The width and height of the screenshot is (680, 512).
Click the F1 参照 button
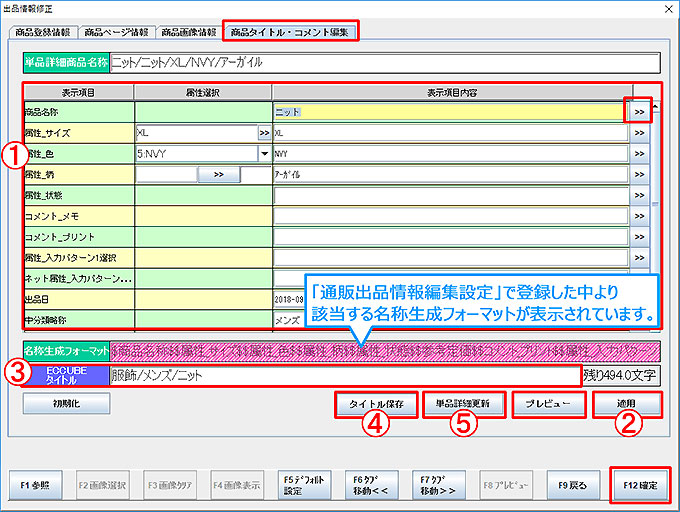click(35, 485)
